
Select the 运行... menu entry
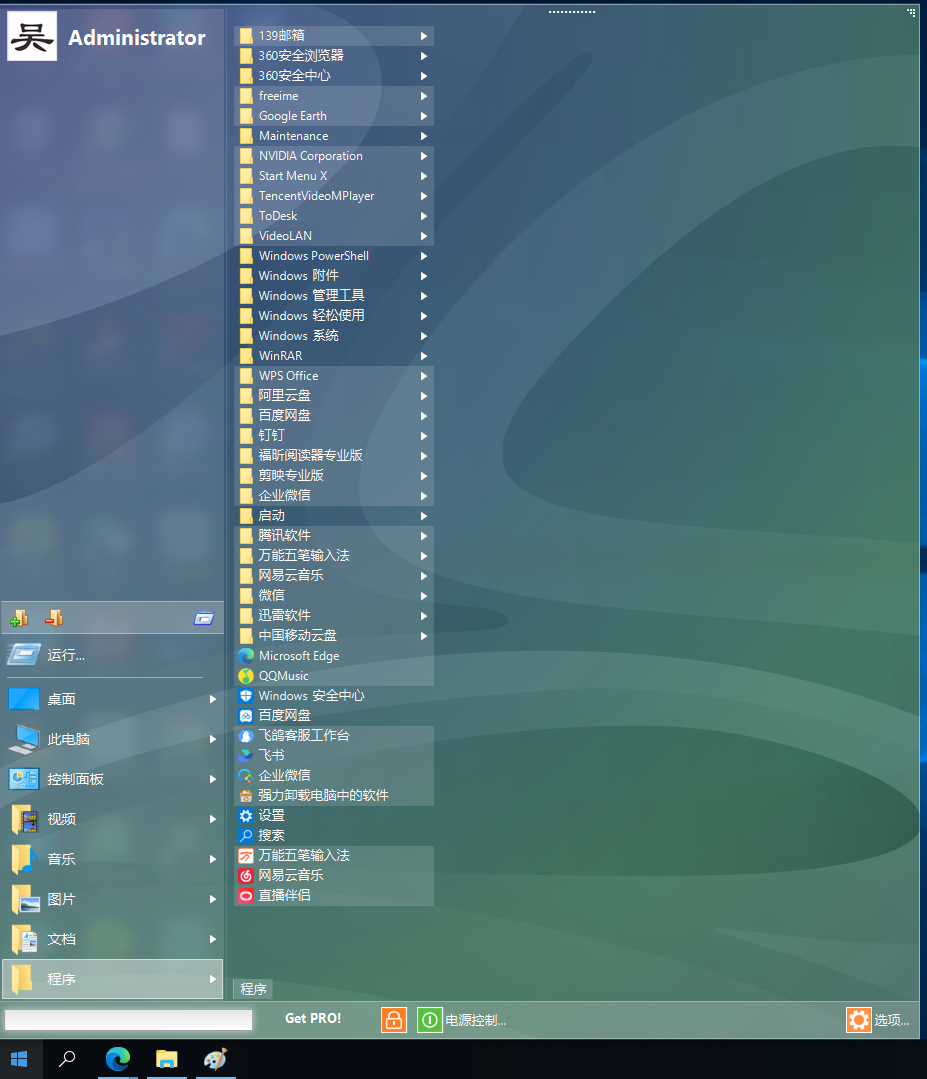[66, 655]
